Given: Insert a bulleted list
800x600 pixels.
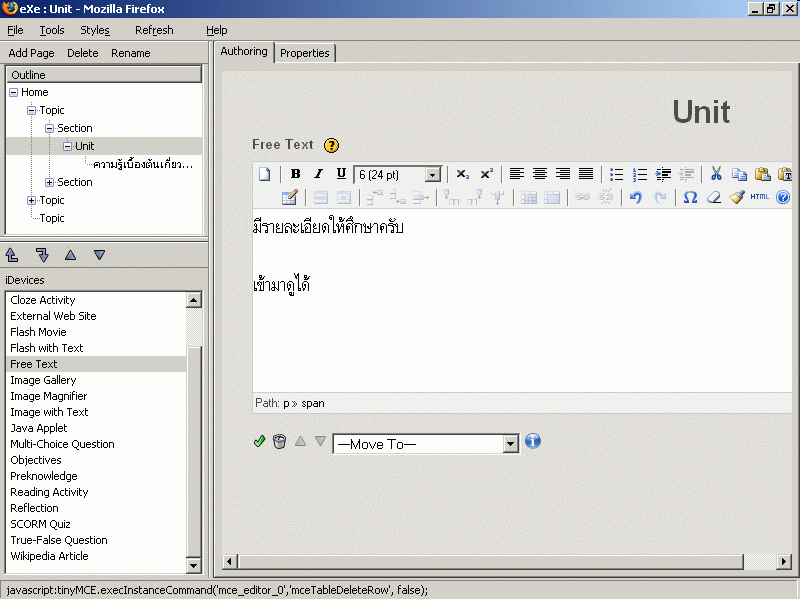Looking at the screenshot, I should pos(616,174).
